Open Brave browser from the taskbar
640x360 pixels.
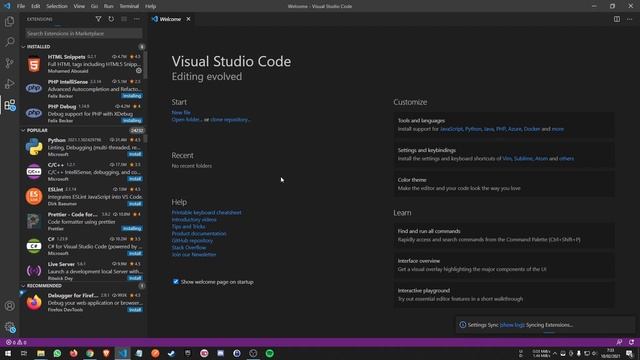click(x=106, y=353)
